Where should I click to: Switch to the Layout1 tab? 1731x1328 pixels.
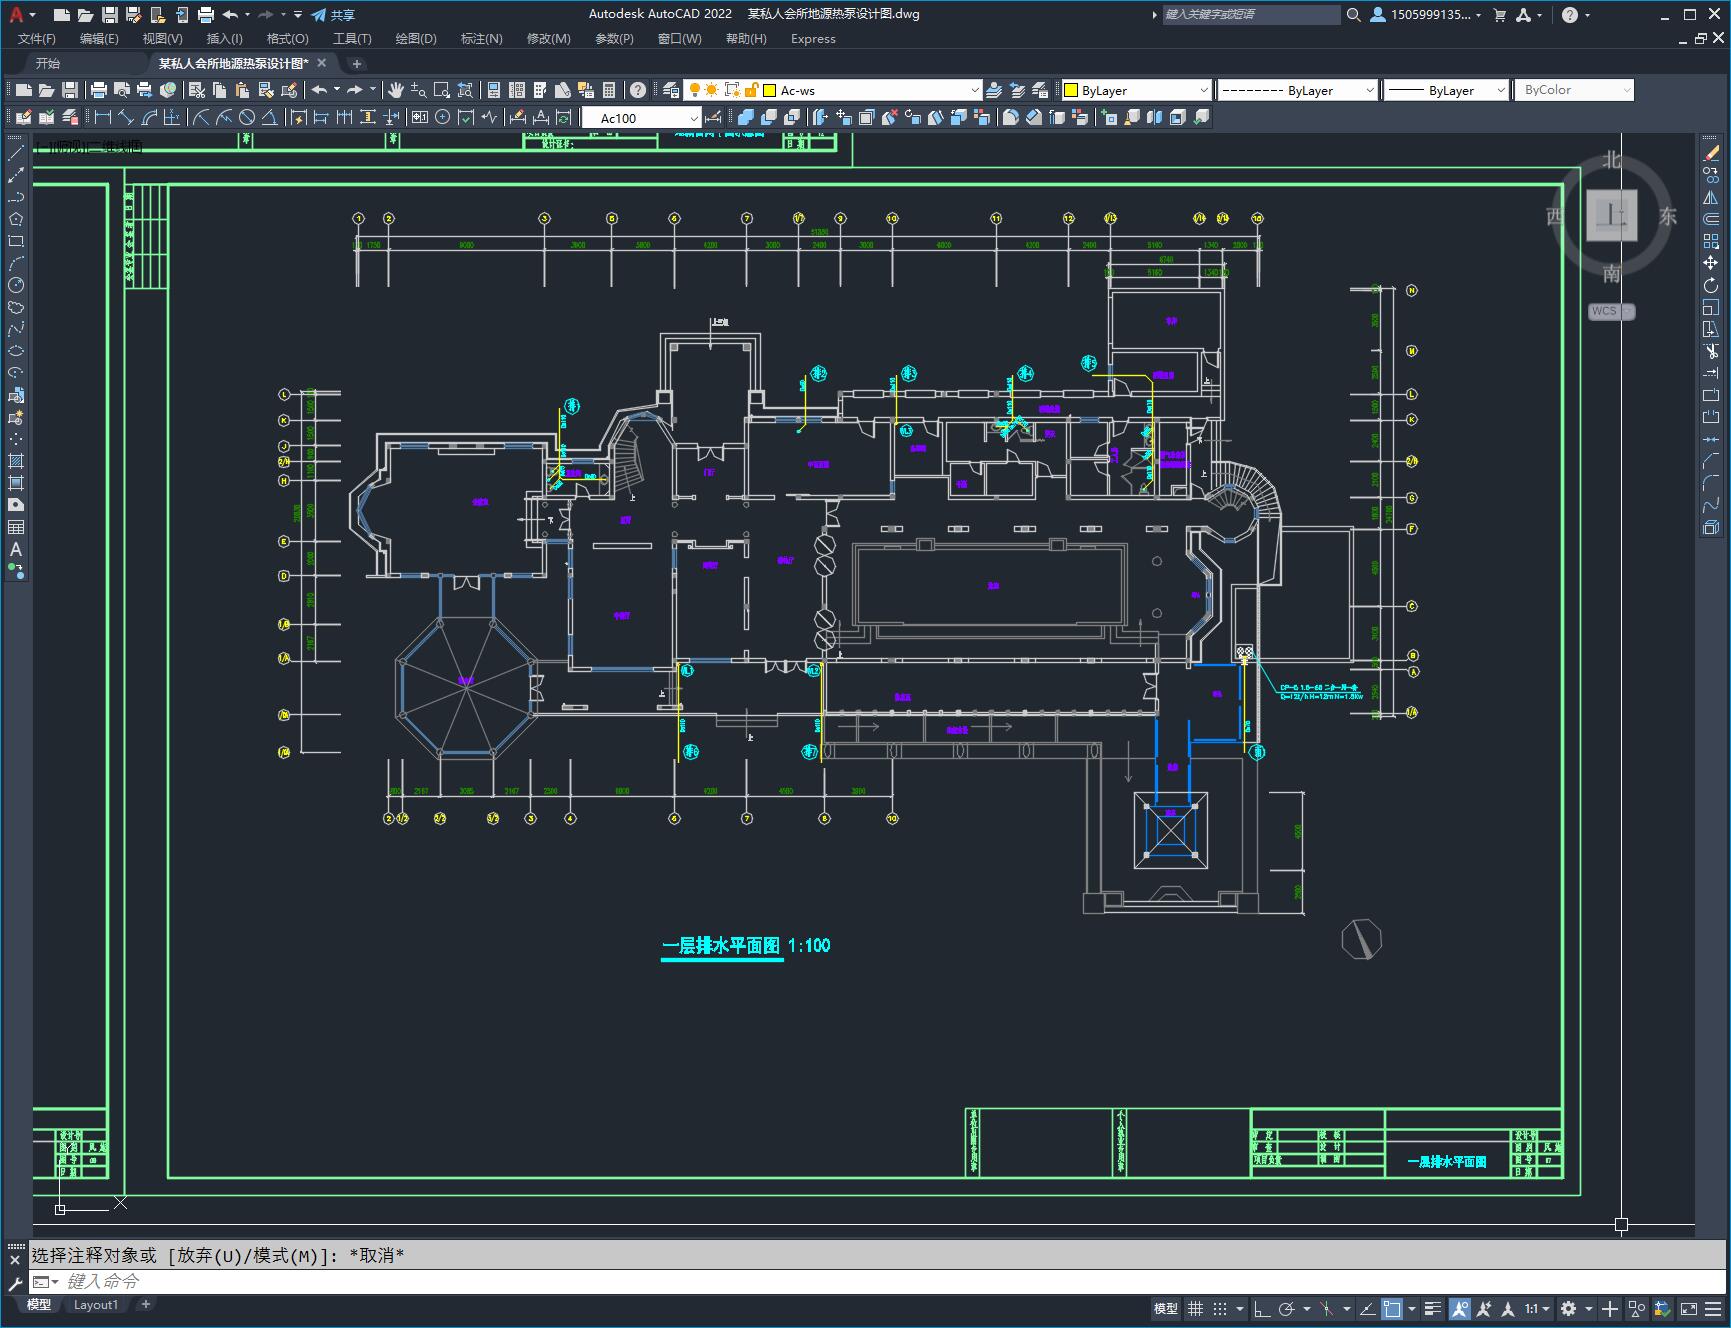point(96,1304)
